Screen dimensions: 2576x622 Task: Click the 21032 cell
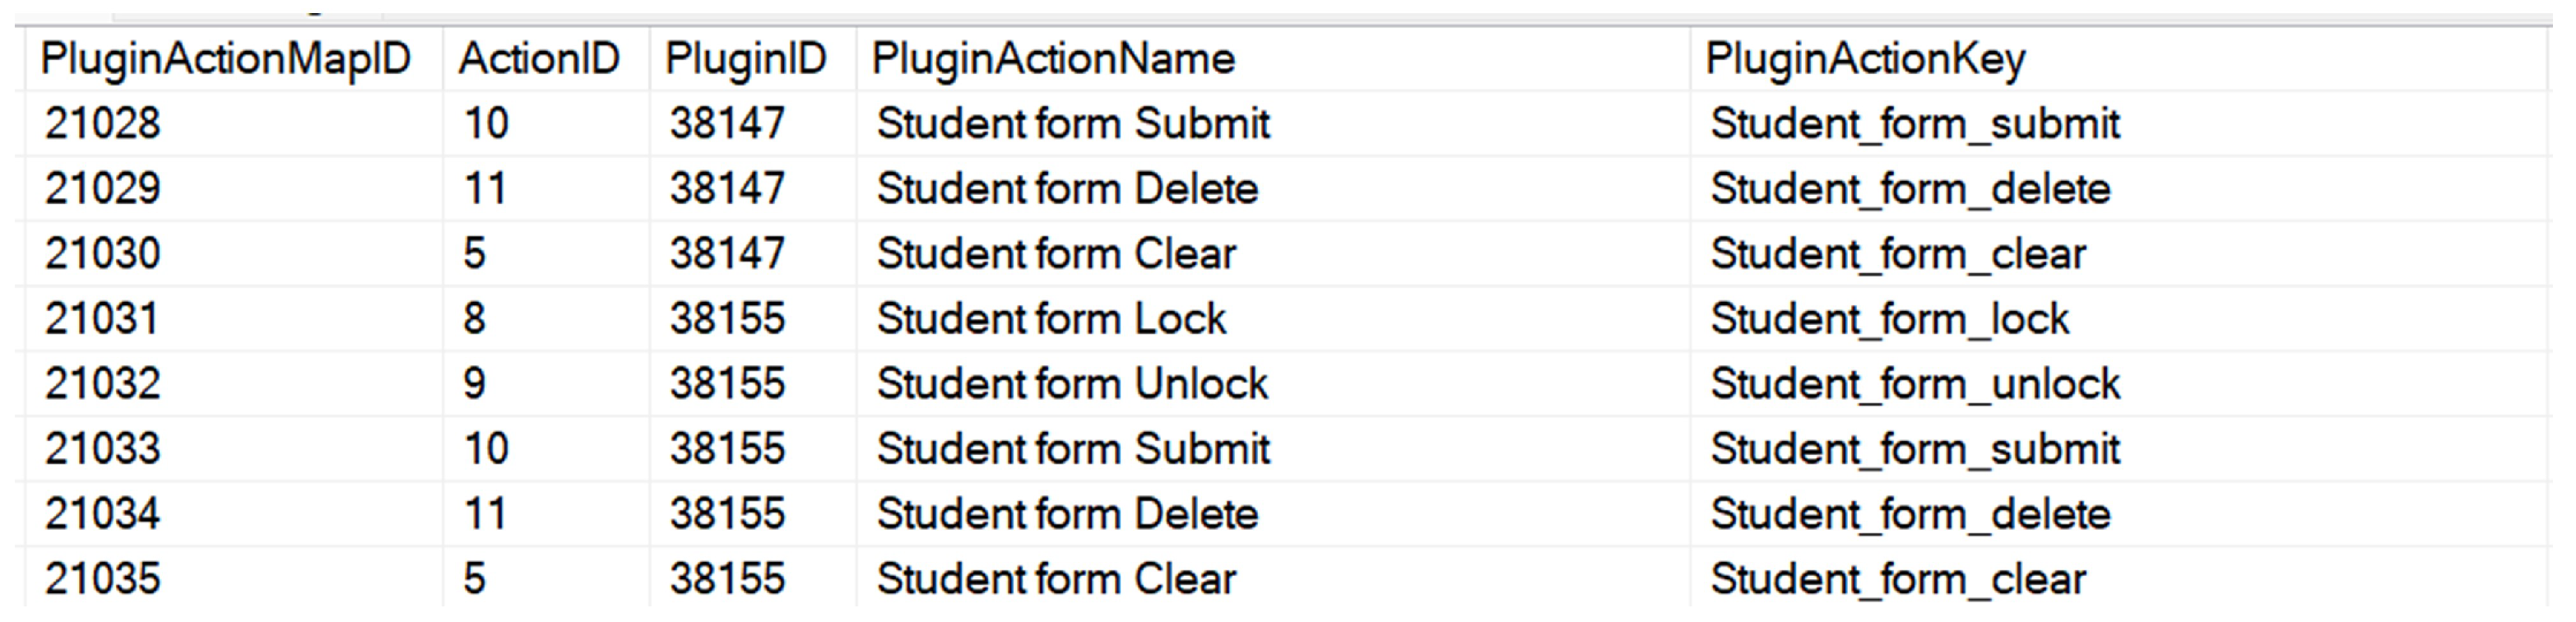pos(103,384)
